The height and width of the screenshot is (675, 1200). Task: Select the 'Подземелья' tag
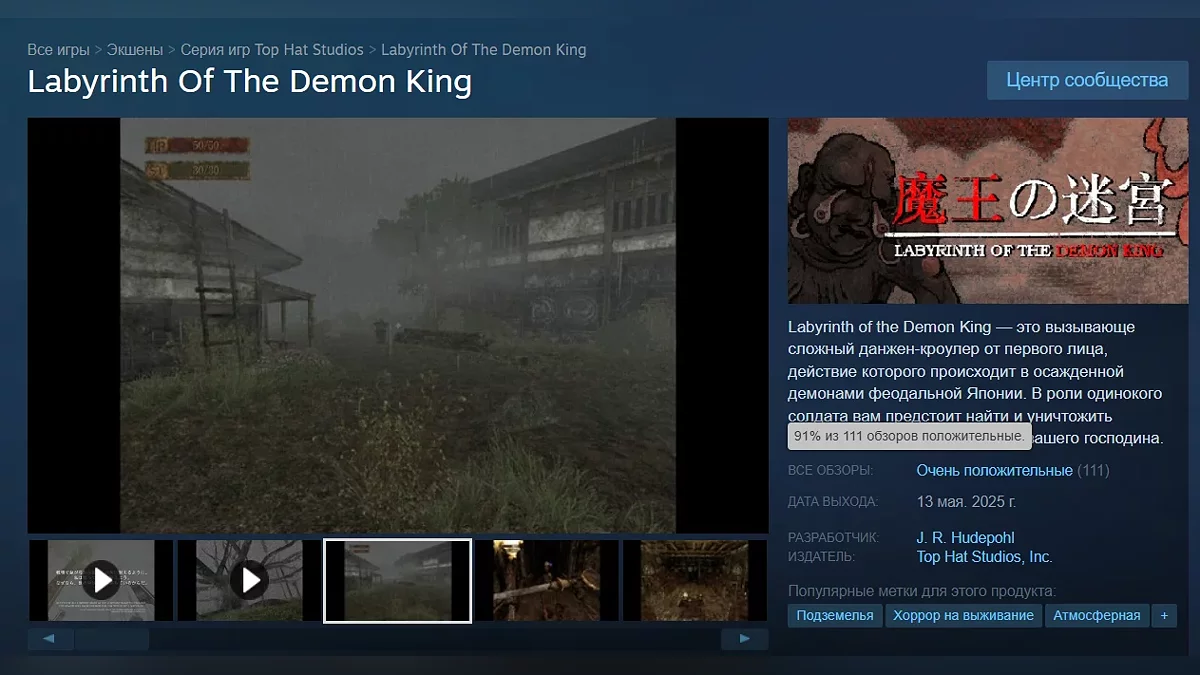coord(835,616)
